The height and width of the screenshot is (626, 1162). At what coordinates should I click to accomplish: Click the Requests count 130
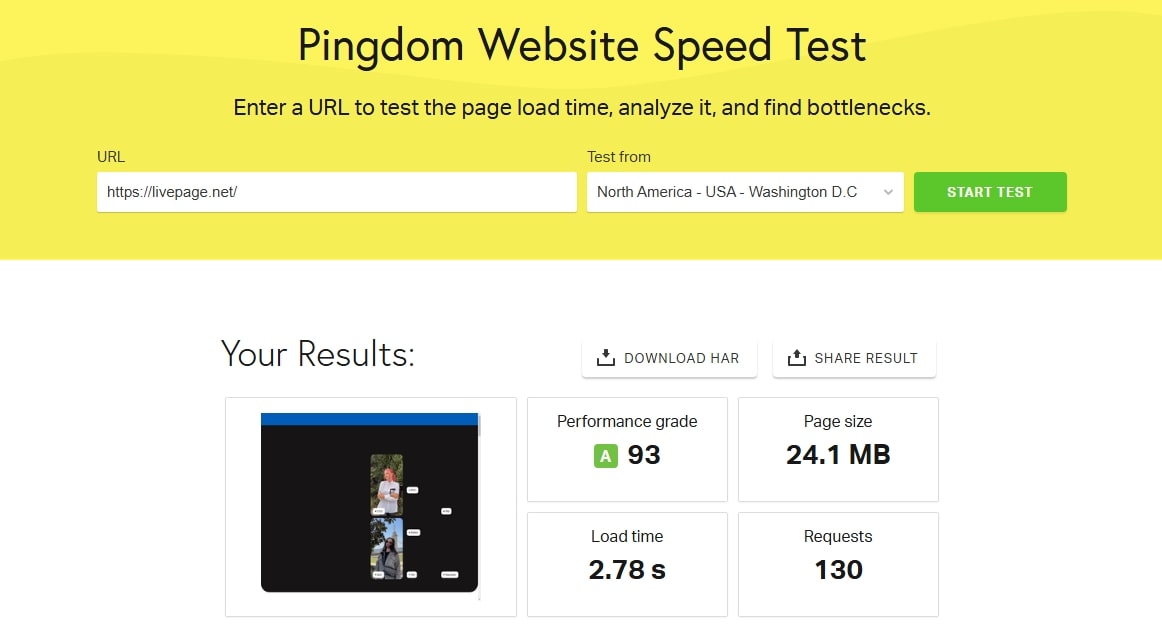click(838, 570)
